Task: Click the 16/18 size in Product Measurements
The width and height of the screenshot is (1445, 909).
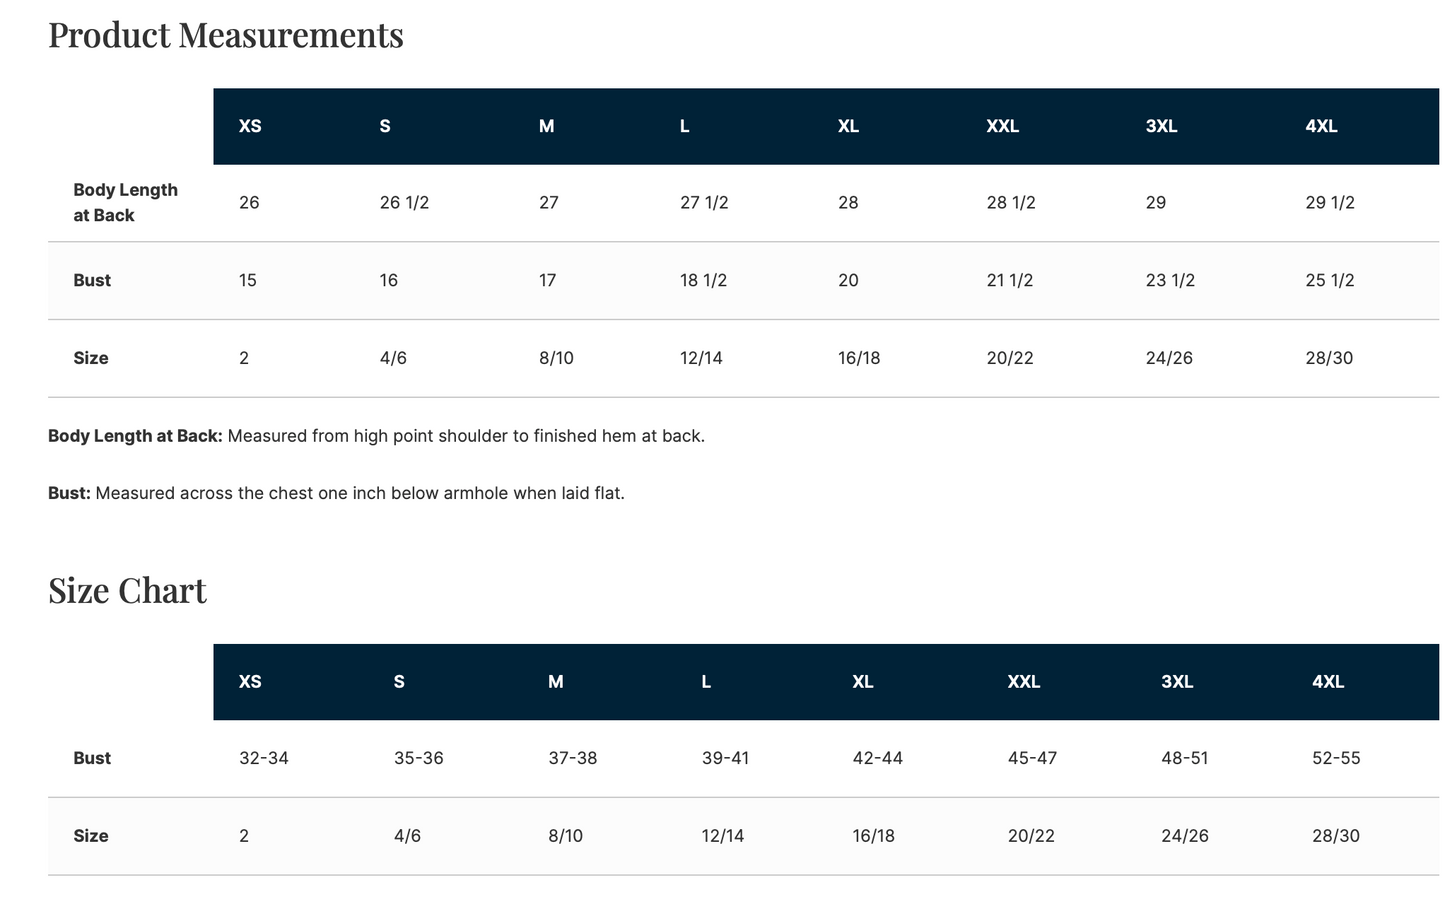Action: coord(859,358)
